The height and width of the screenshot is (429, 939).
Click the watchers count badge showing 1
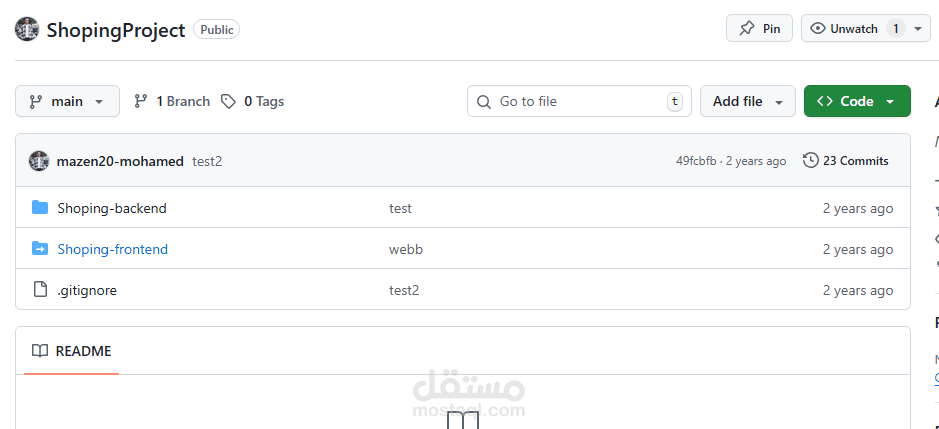tap(896, 29)
